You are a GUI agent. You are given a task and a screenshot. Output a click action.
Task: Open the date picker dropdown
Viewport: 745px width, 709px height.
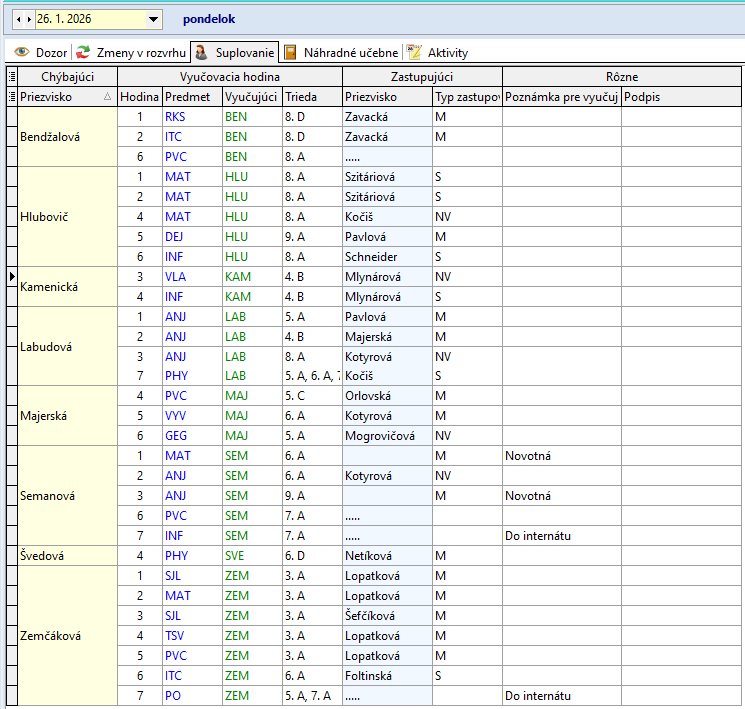pyautogui.click(x=153, y=19)
